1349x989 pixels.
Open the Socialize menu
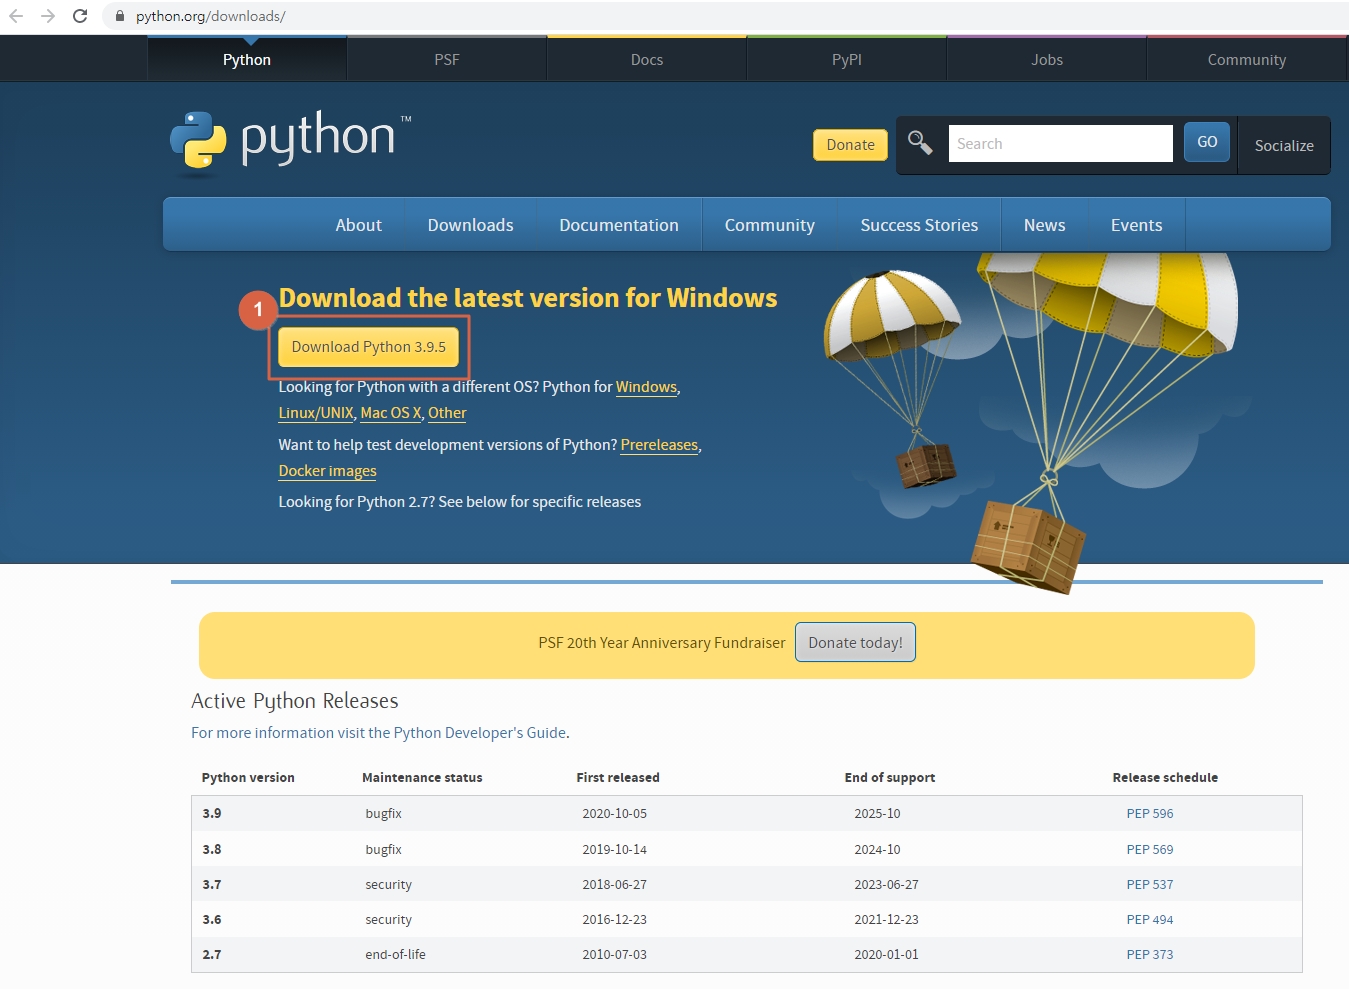pyautogui.click(x=1284, y=145)
